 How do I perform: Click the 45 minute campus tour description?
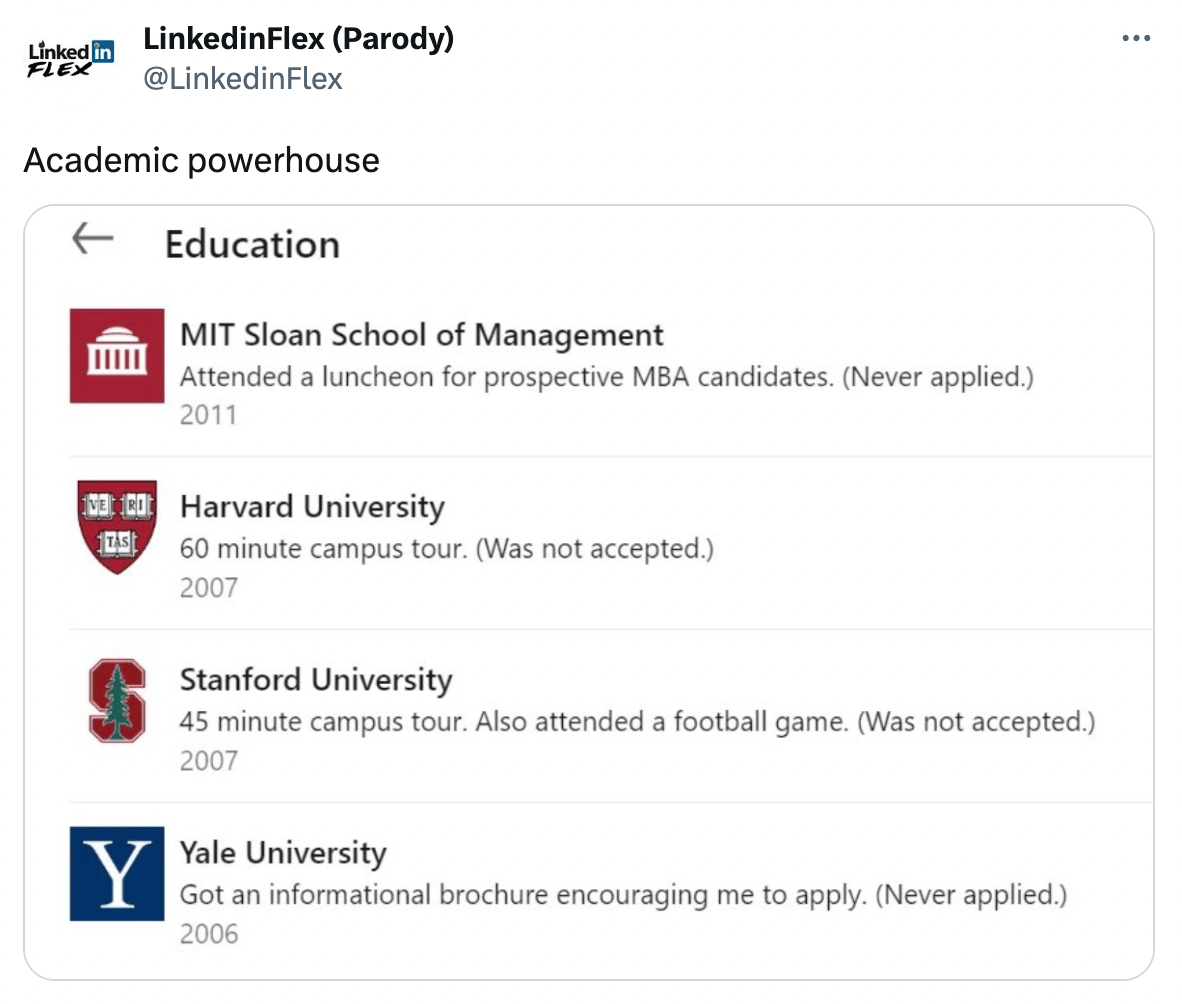[x=636, y=722]
